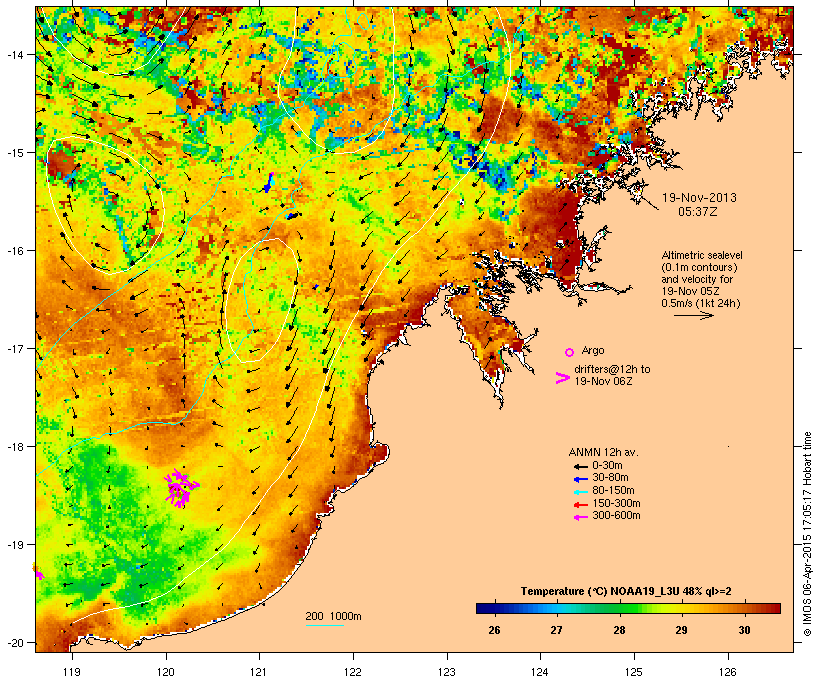Screen dimensions: 820x680
Task: Click the 'Argo' legend label
Action: click(593, 350)
